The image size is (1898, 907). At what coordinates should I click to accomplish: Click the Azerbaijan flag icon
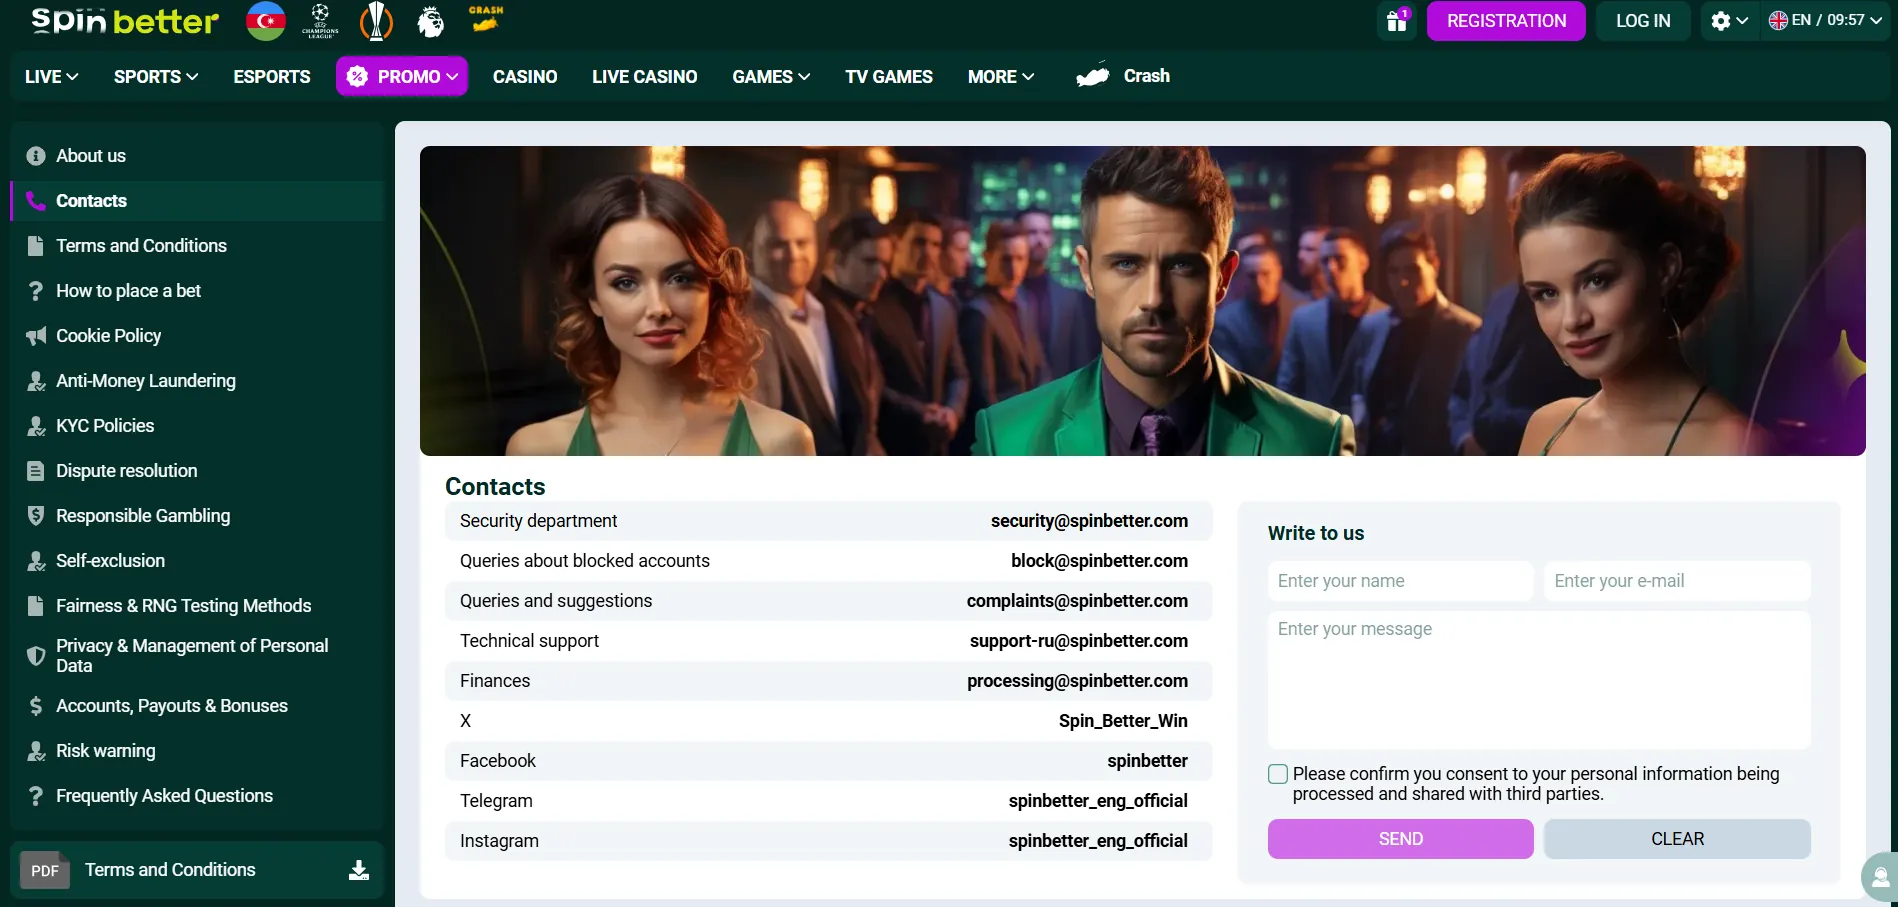265,20
